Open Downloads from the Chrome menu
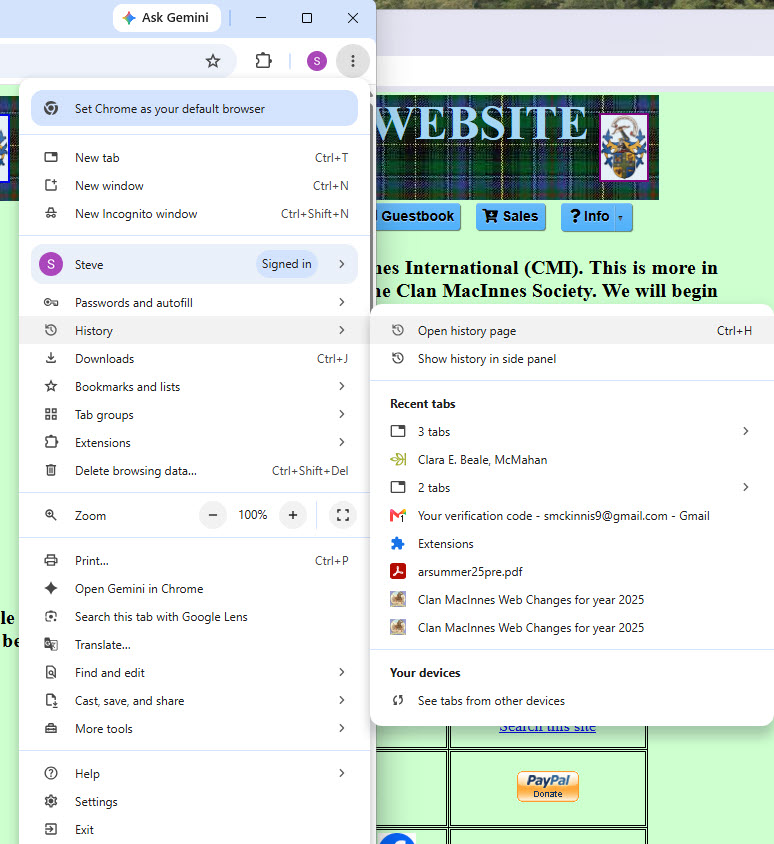This screenshot has height=844, width=774. tap(194, 358)
